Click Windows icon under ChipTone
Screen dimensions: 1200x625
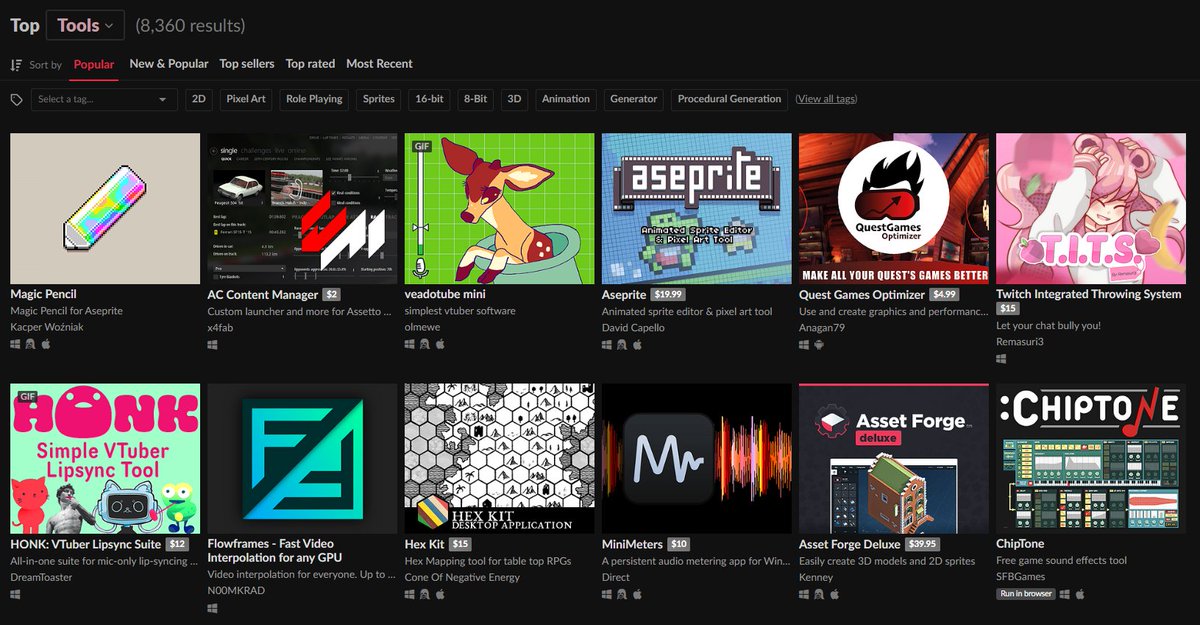tap(1065, 593)
